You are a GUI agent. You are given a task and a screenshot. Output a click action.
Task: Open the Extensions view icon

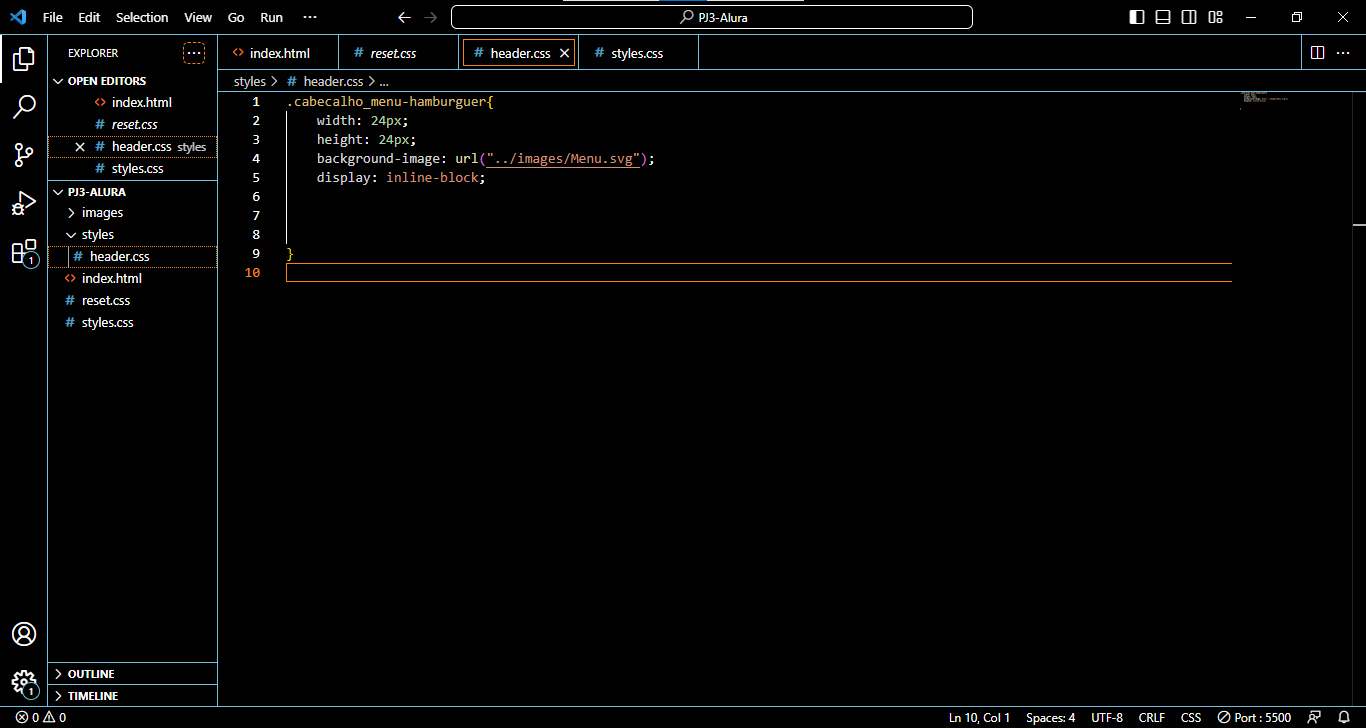[x=24, y=252]
